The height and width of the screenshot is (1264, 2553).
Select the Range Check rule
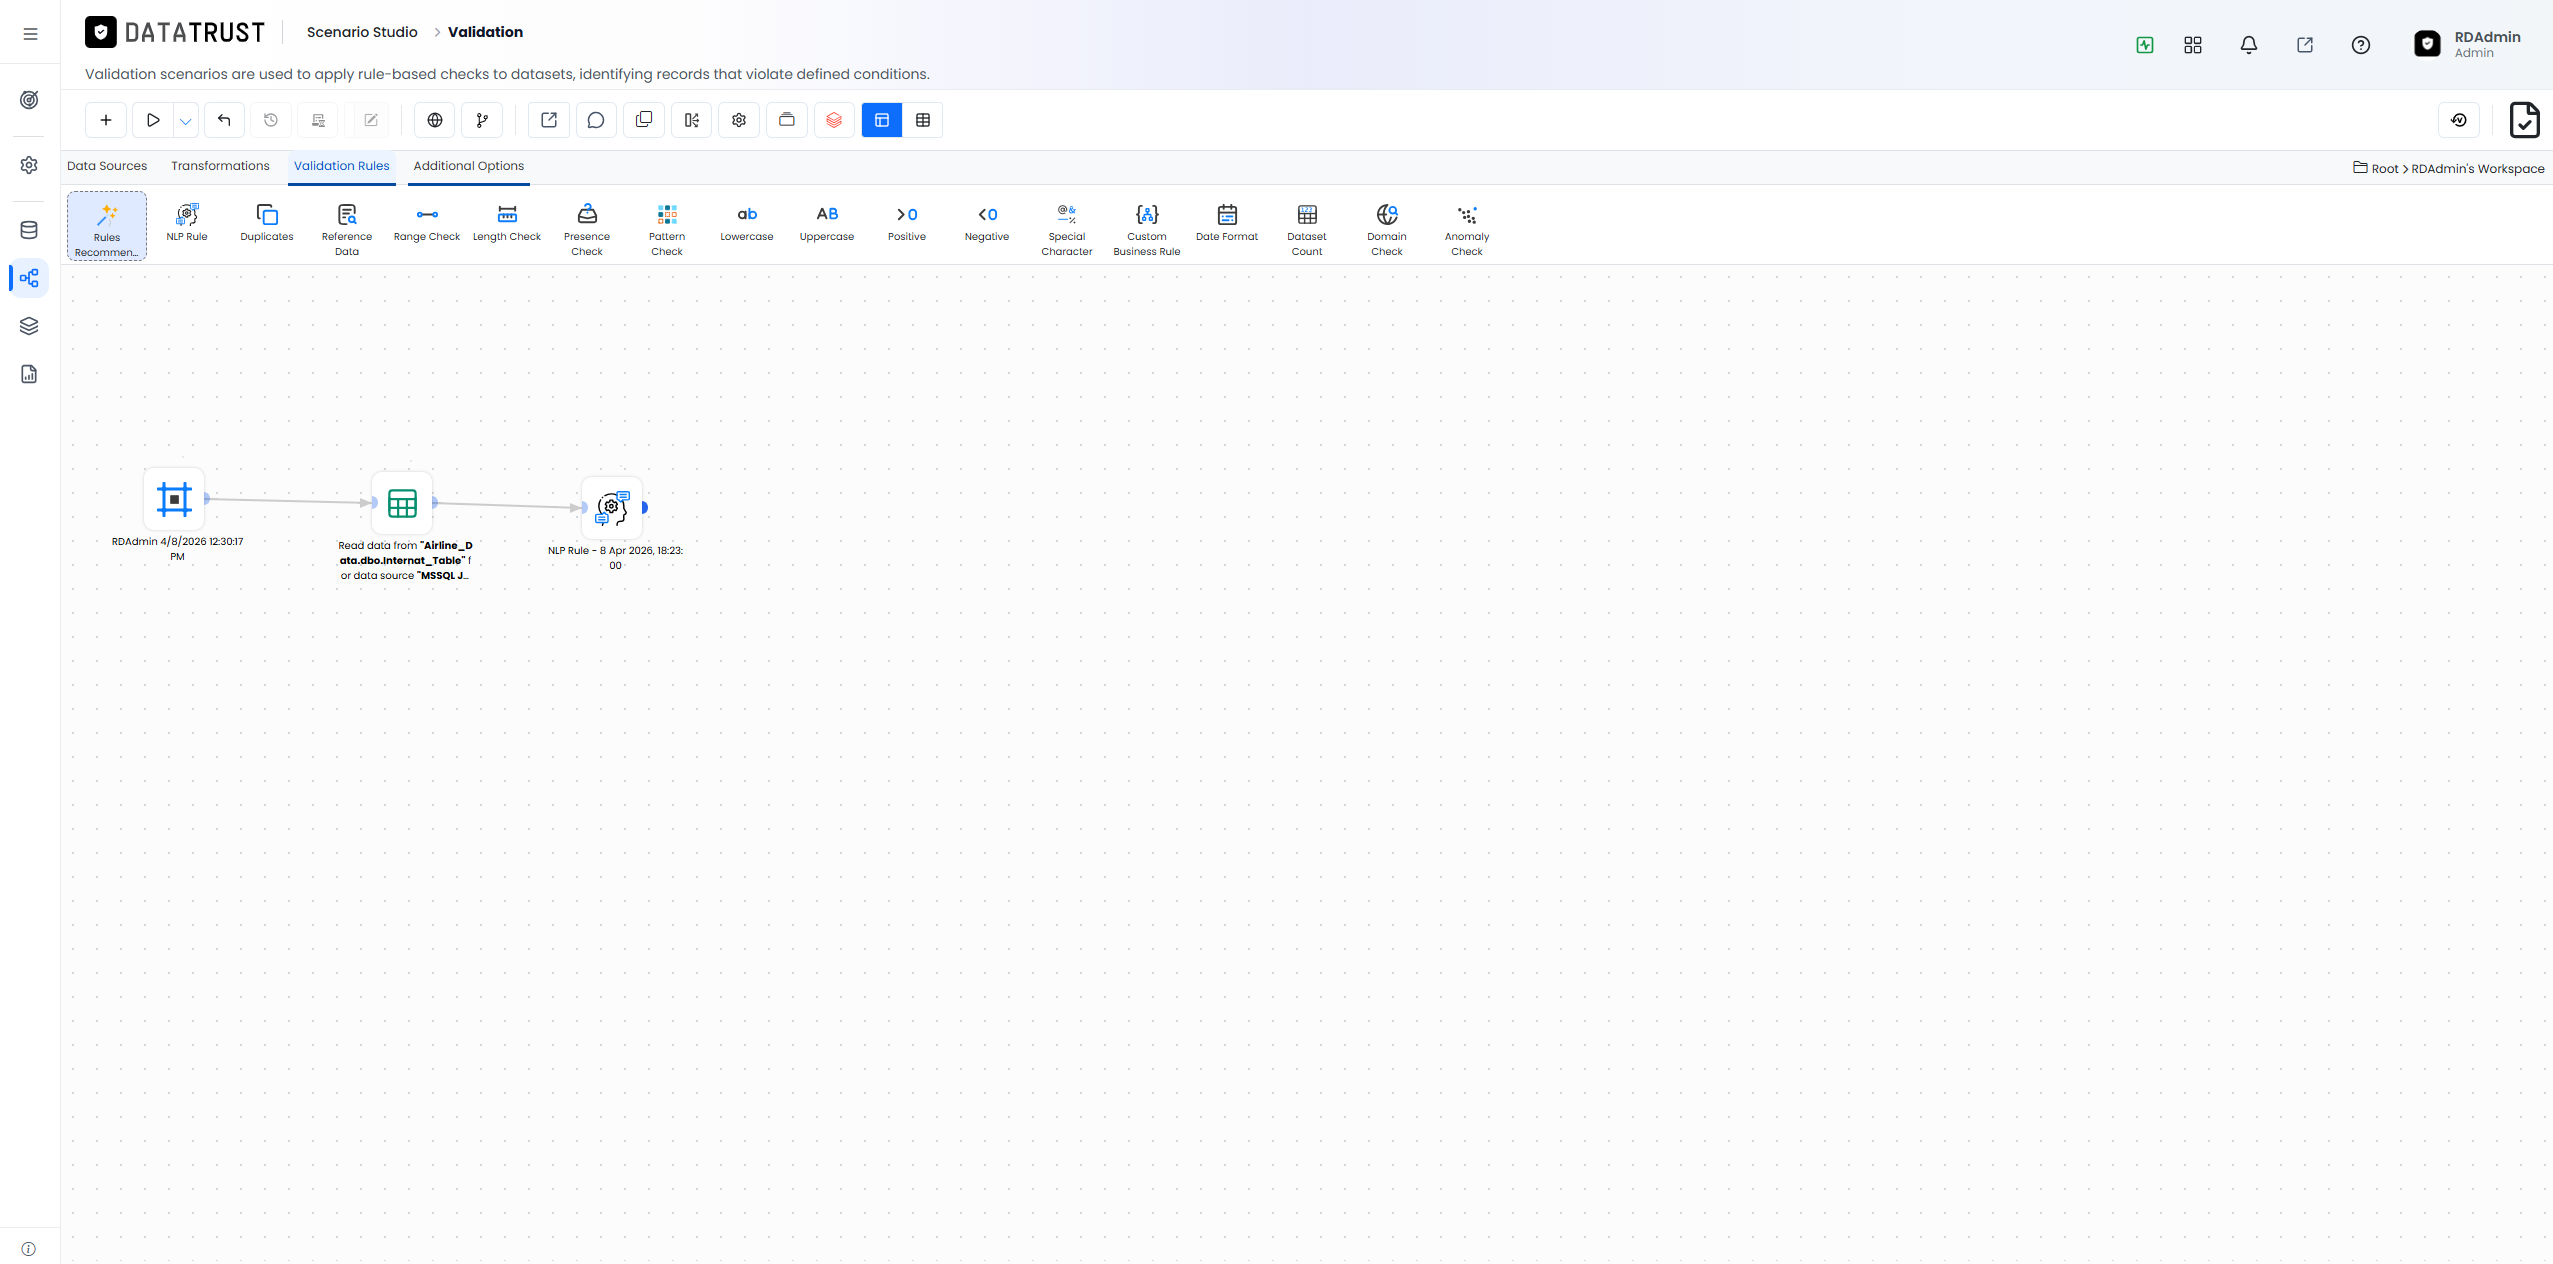coord(427,223)
